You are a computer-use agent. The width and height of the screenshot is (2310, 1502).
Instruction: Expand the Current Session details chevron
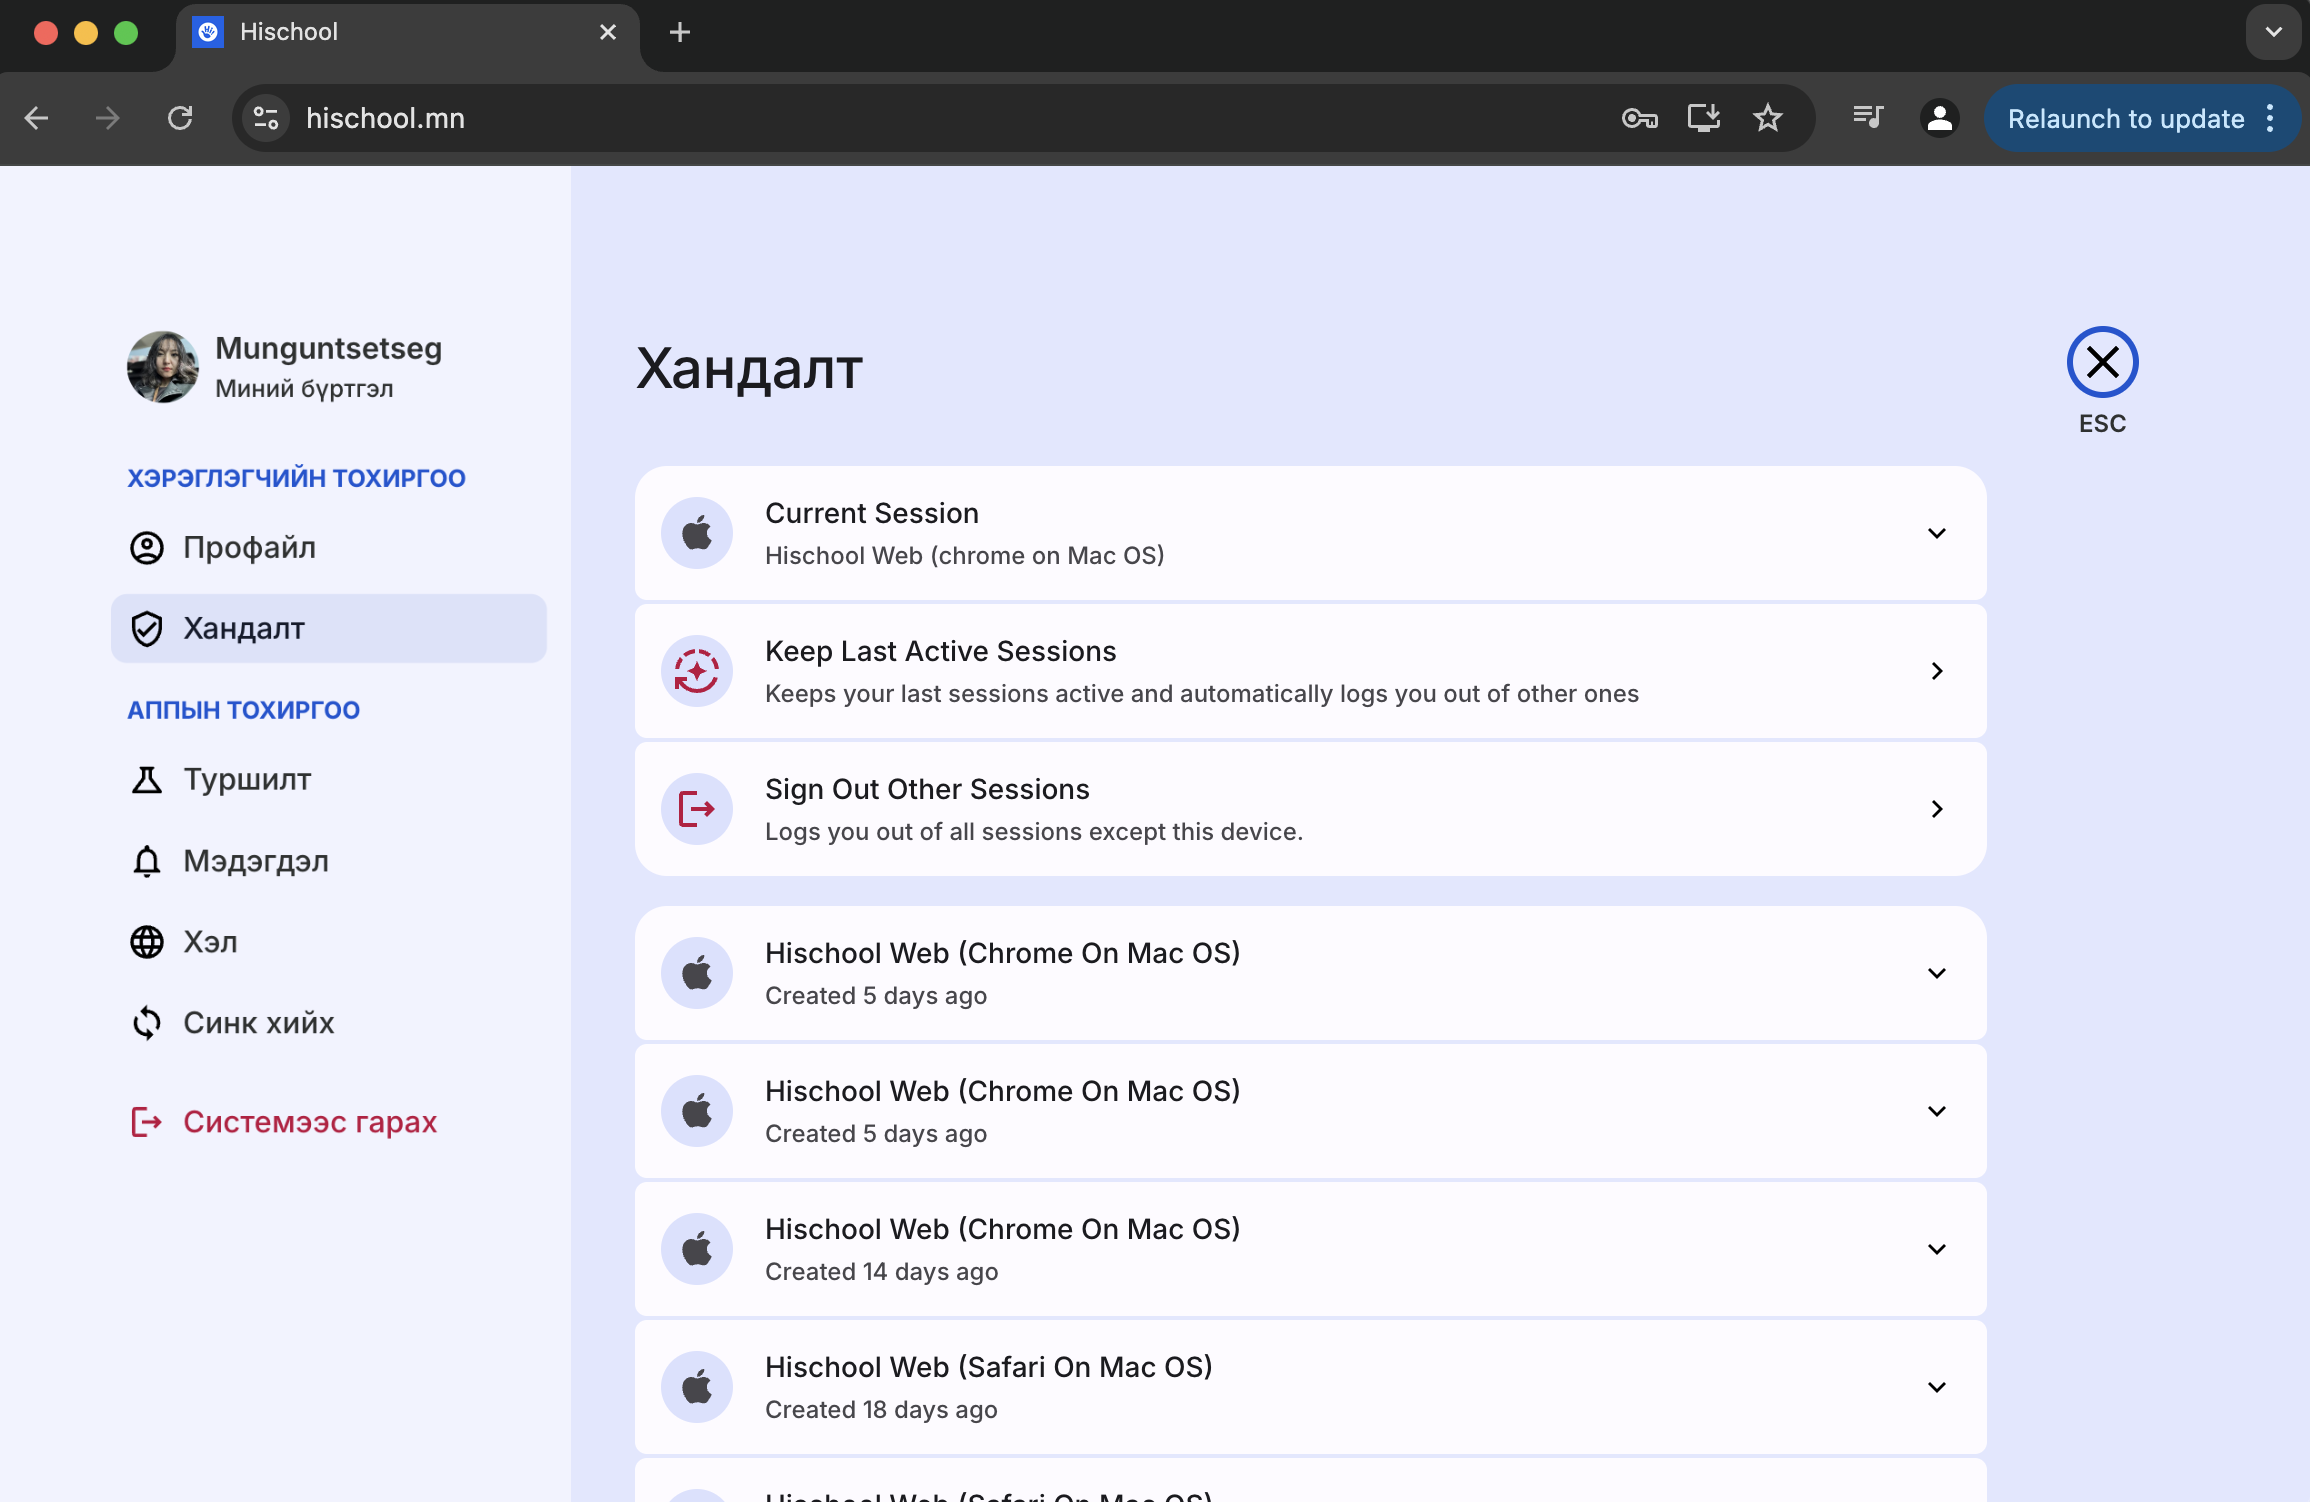click(1937, 533)
